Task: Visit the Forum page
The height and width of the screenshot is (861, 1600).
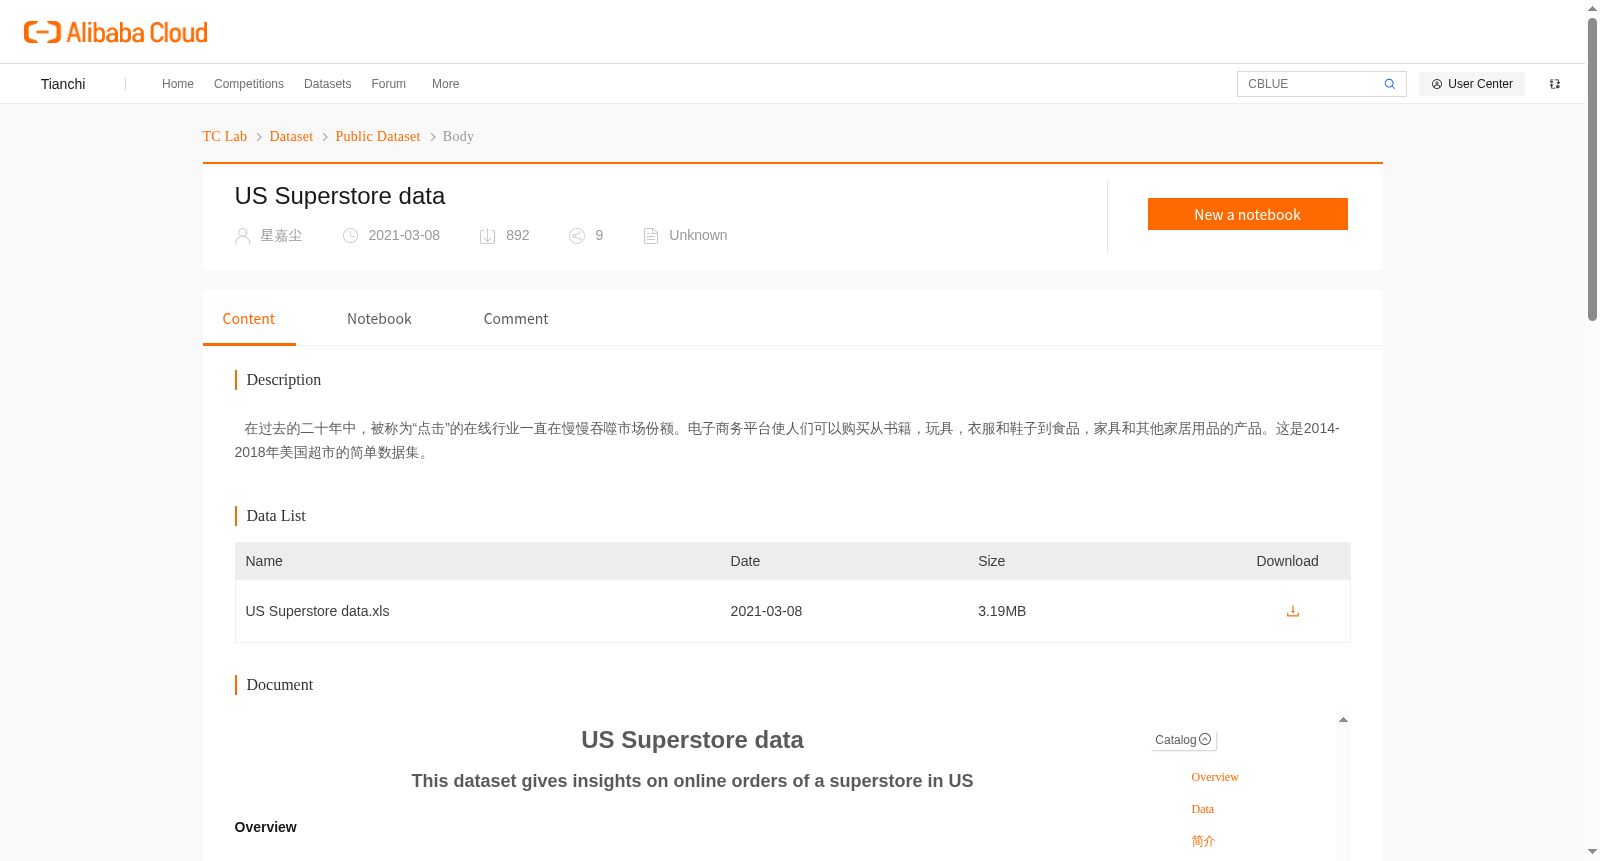Action: point(389,84)
